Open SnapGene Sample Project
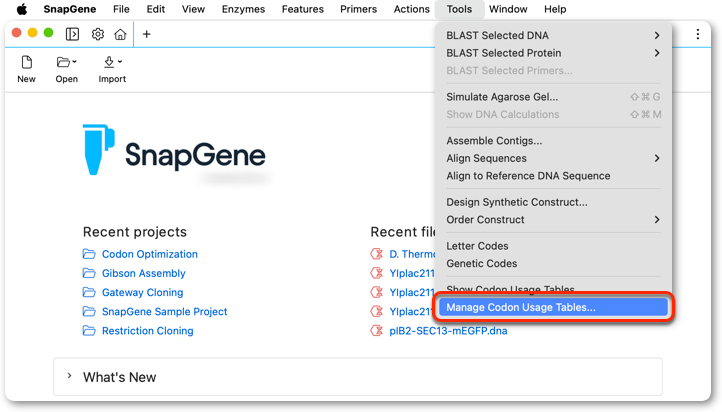The width and height of the screenshot is (722, 412). pos(164,312)
